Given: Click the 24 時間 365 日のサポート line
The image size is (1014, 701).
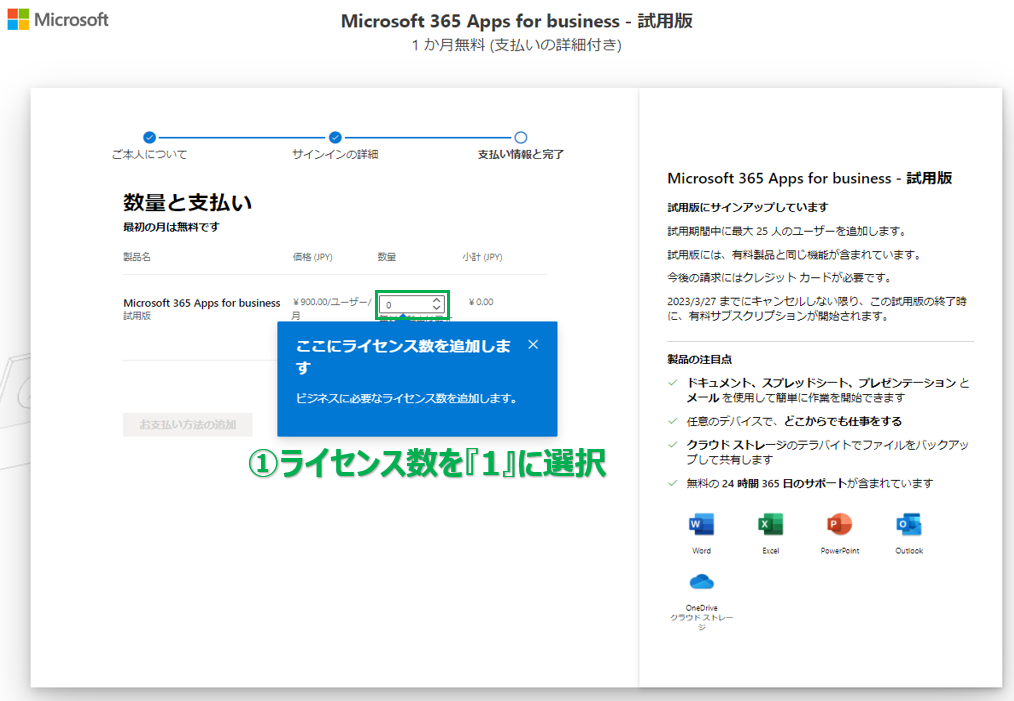Looking at the screenshot, I should 810,483.
